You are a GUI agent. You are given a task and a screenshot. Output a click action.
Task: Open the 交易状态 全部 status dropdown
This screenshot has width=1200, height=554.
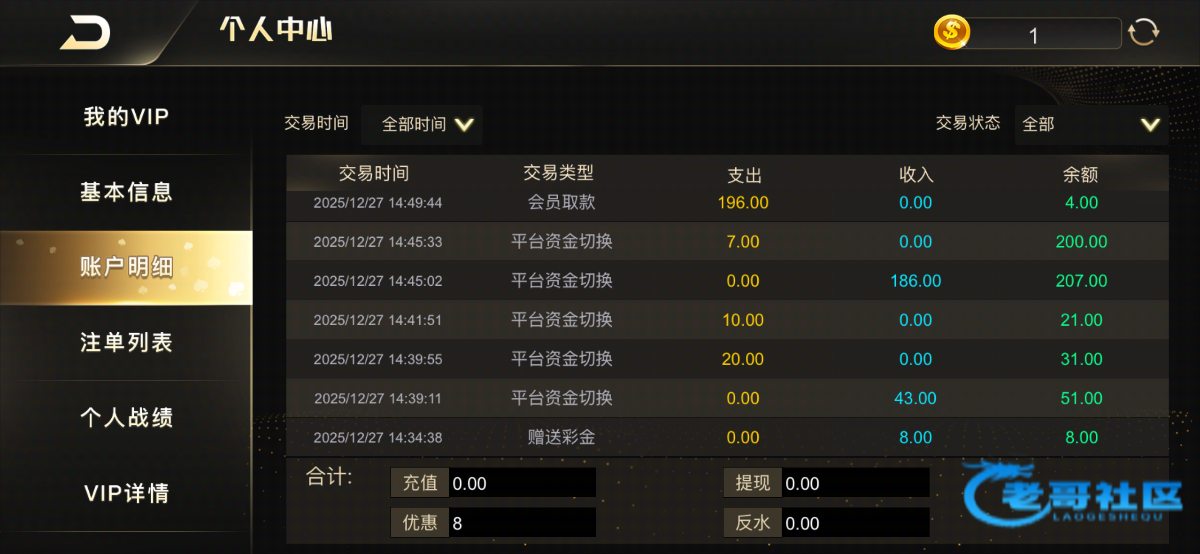tap(1090, 124)
